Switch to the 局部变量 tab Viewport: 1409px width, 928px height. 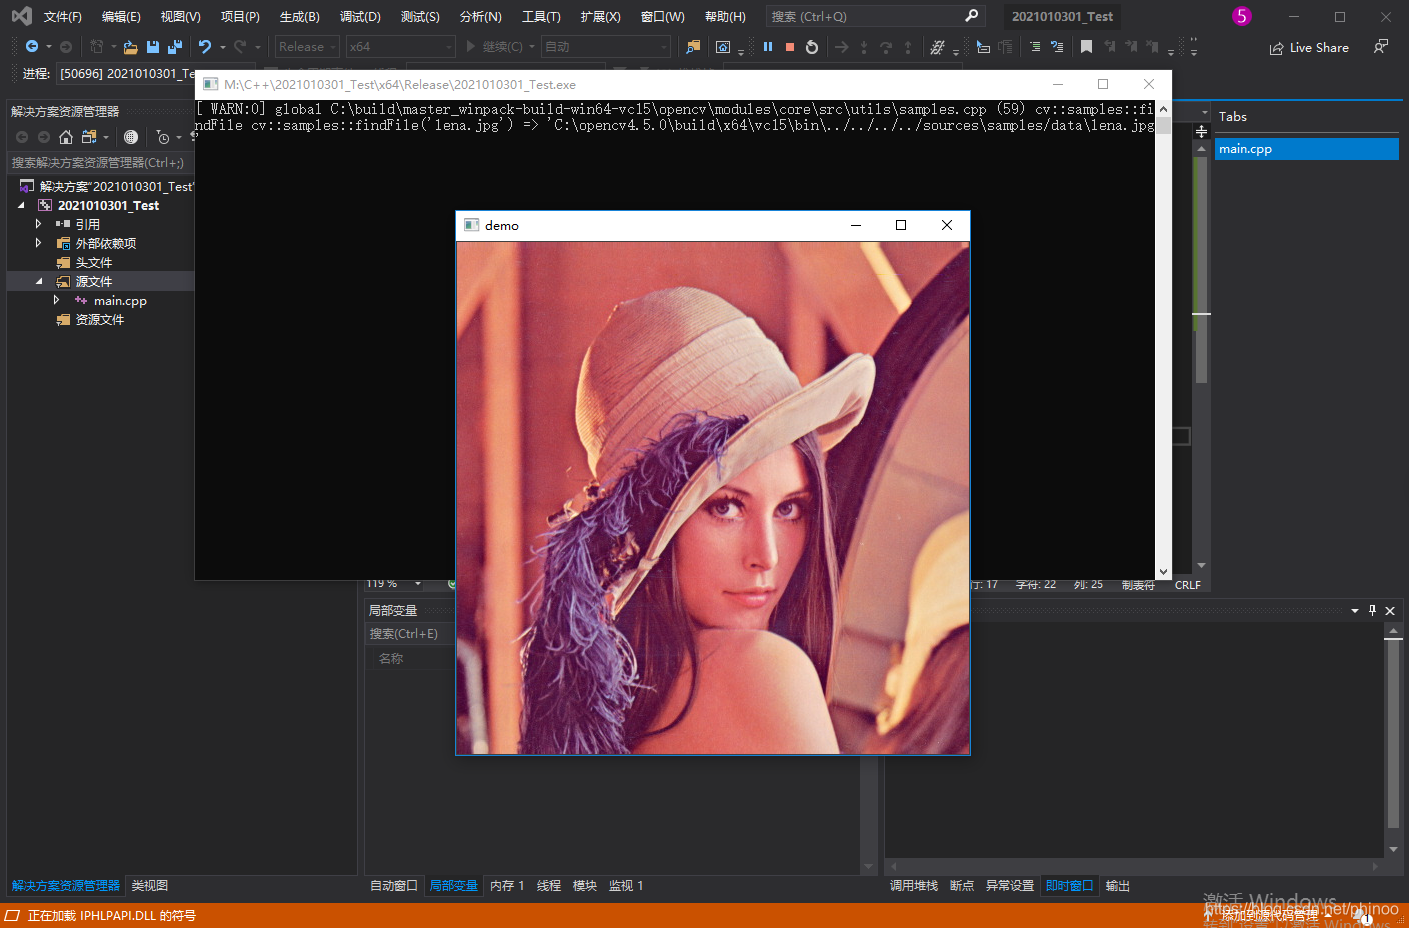[454, 886]
